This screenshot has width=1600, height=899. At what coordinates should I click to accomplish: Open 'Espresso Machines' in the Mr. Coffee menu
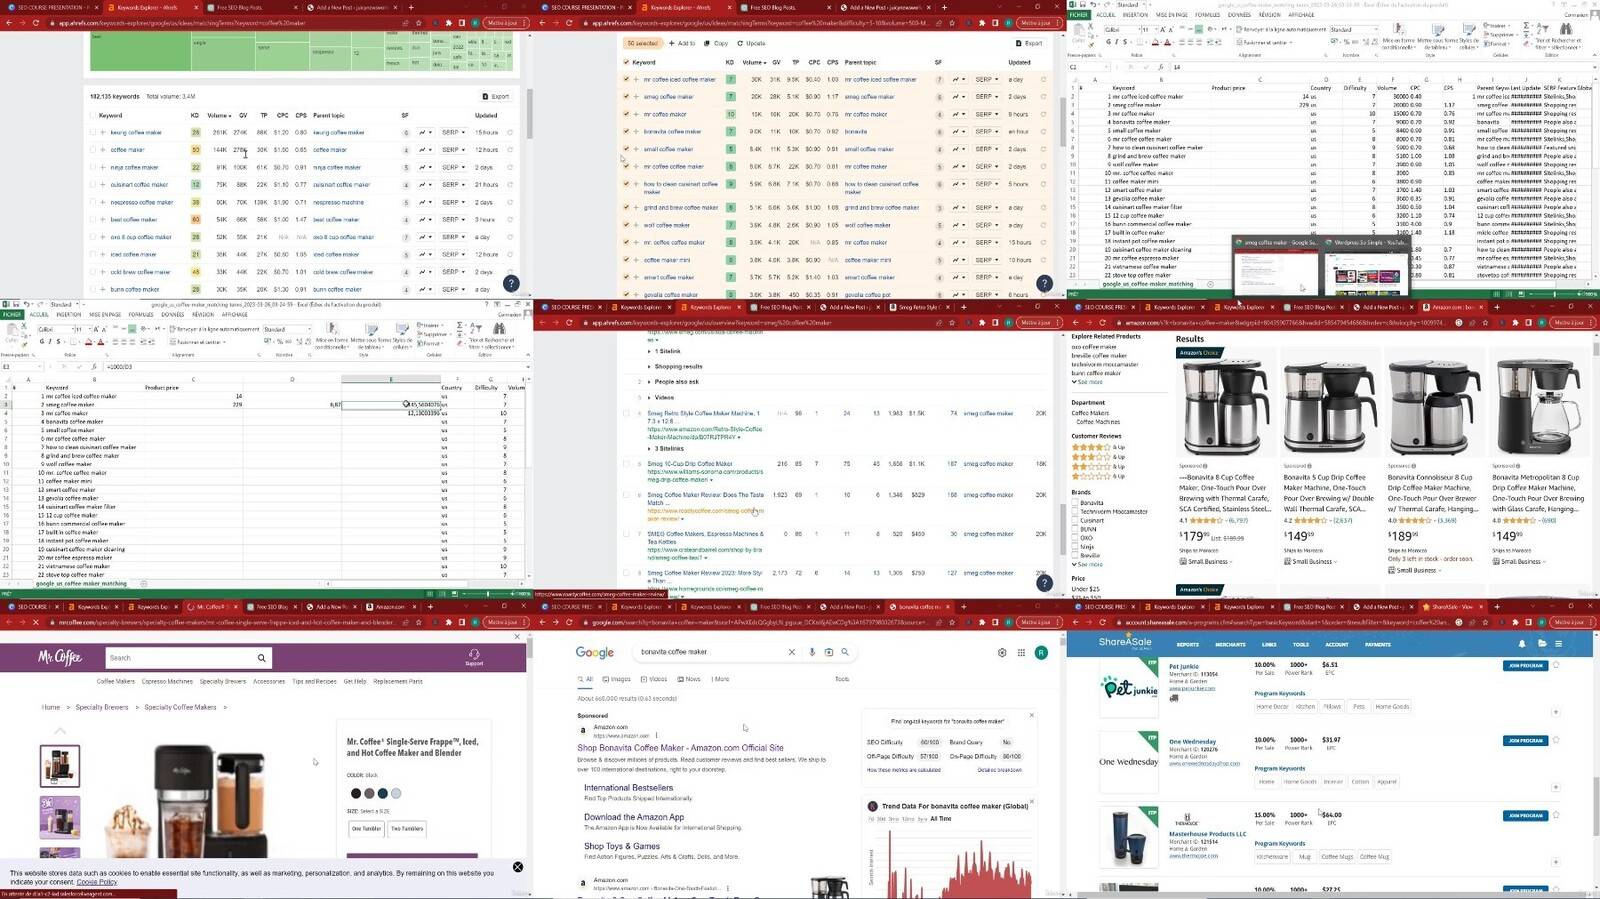point(167,682)
